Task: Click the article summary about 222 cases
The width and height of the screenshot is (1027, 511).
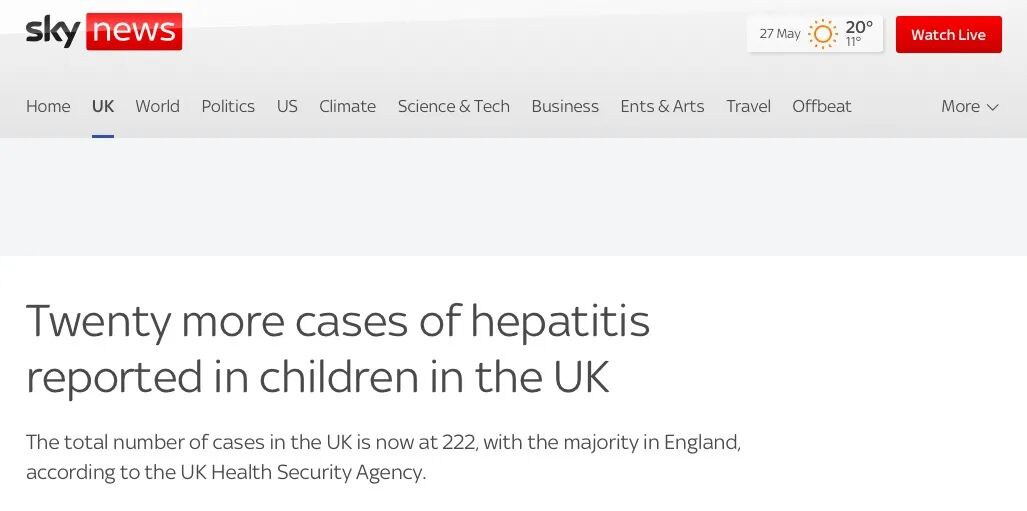Action: tap(383, 457)
